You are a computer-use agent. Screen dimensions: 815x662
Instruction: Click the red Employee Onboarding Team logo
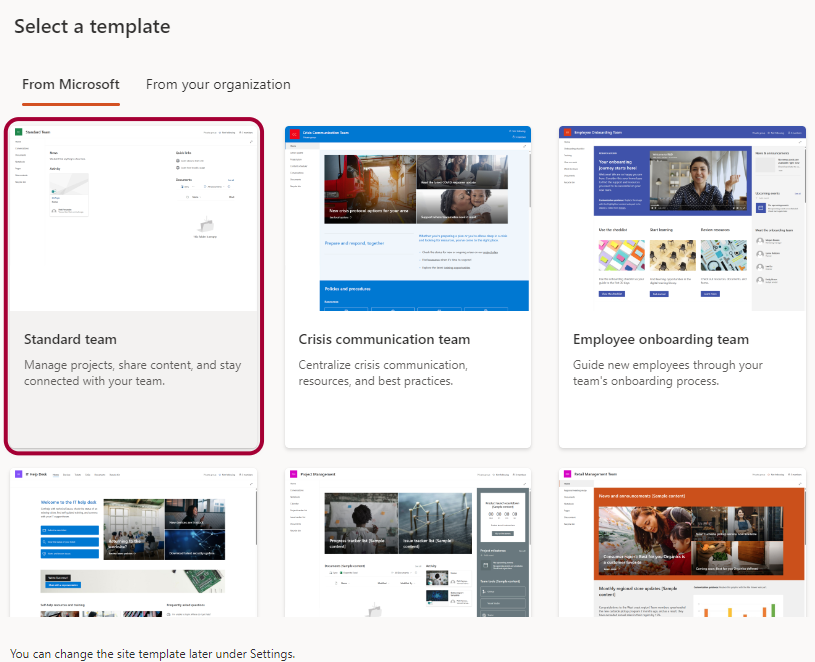[x=567, y=132]
